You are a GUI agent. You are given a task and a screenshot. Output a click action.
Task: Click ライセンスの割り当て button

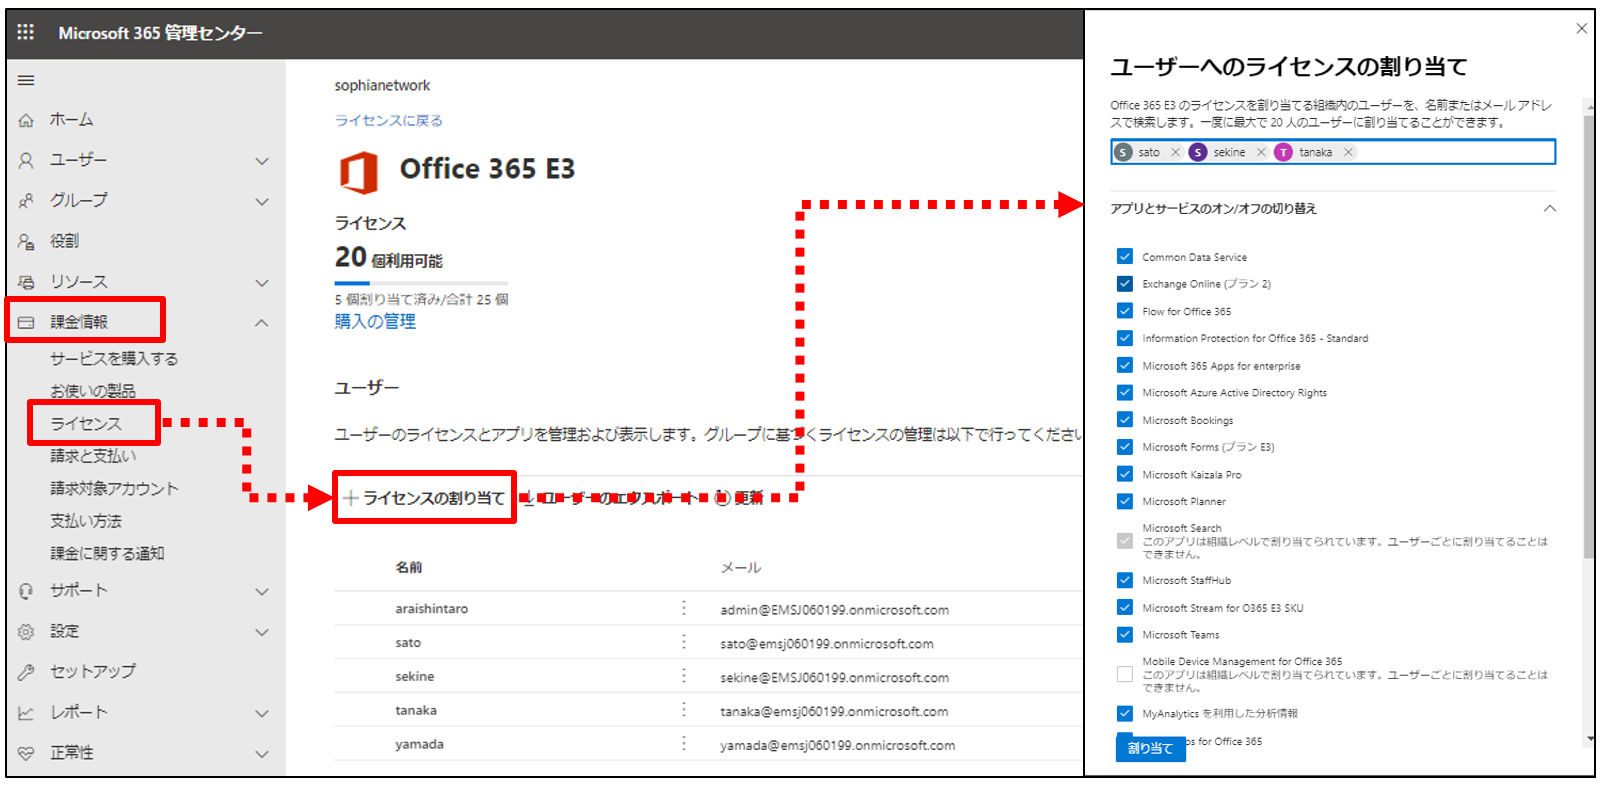pos(424,497)
